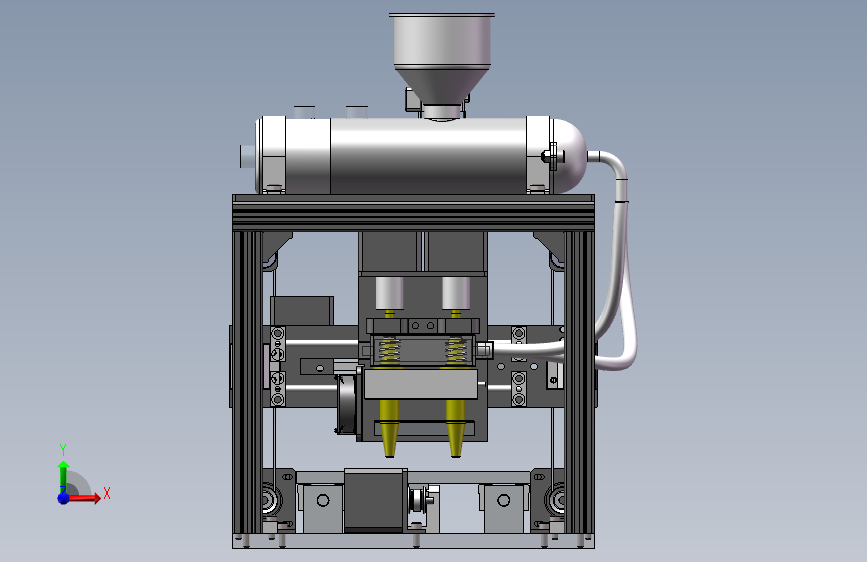Select the round fan housing left of nozzle block

coord(347,405)
